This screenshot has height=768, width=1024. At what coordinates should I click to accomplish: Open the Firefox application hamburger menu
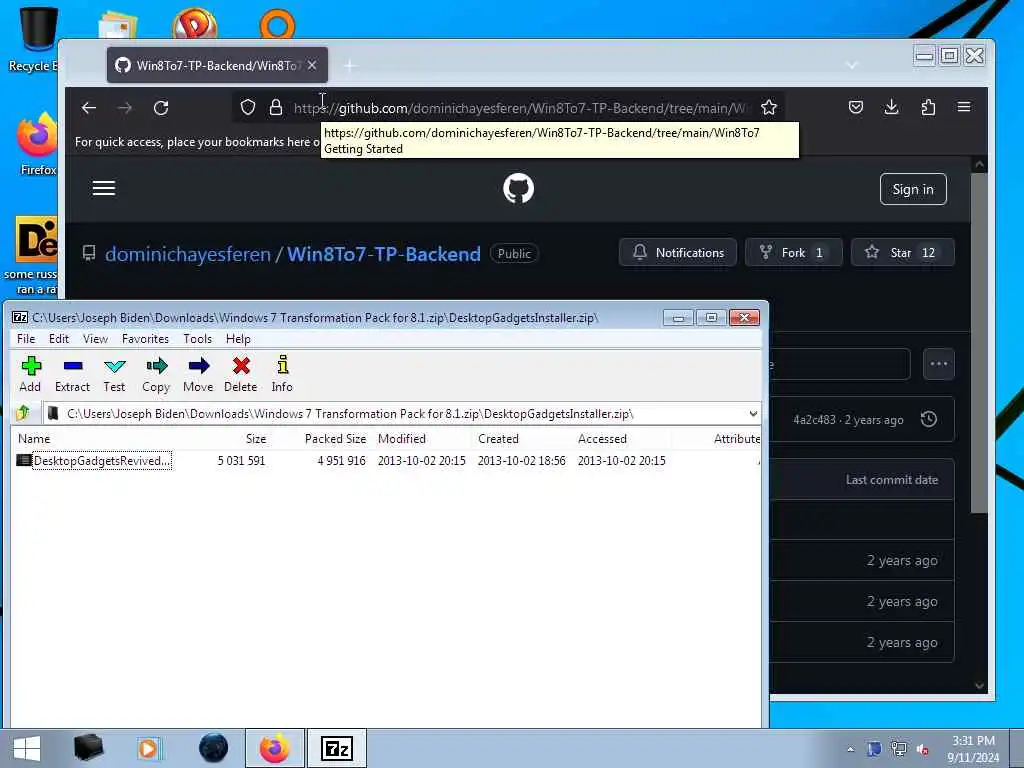964,107
